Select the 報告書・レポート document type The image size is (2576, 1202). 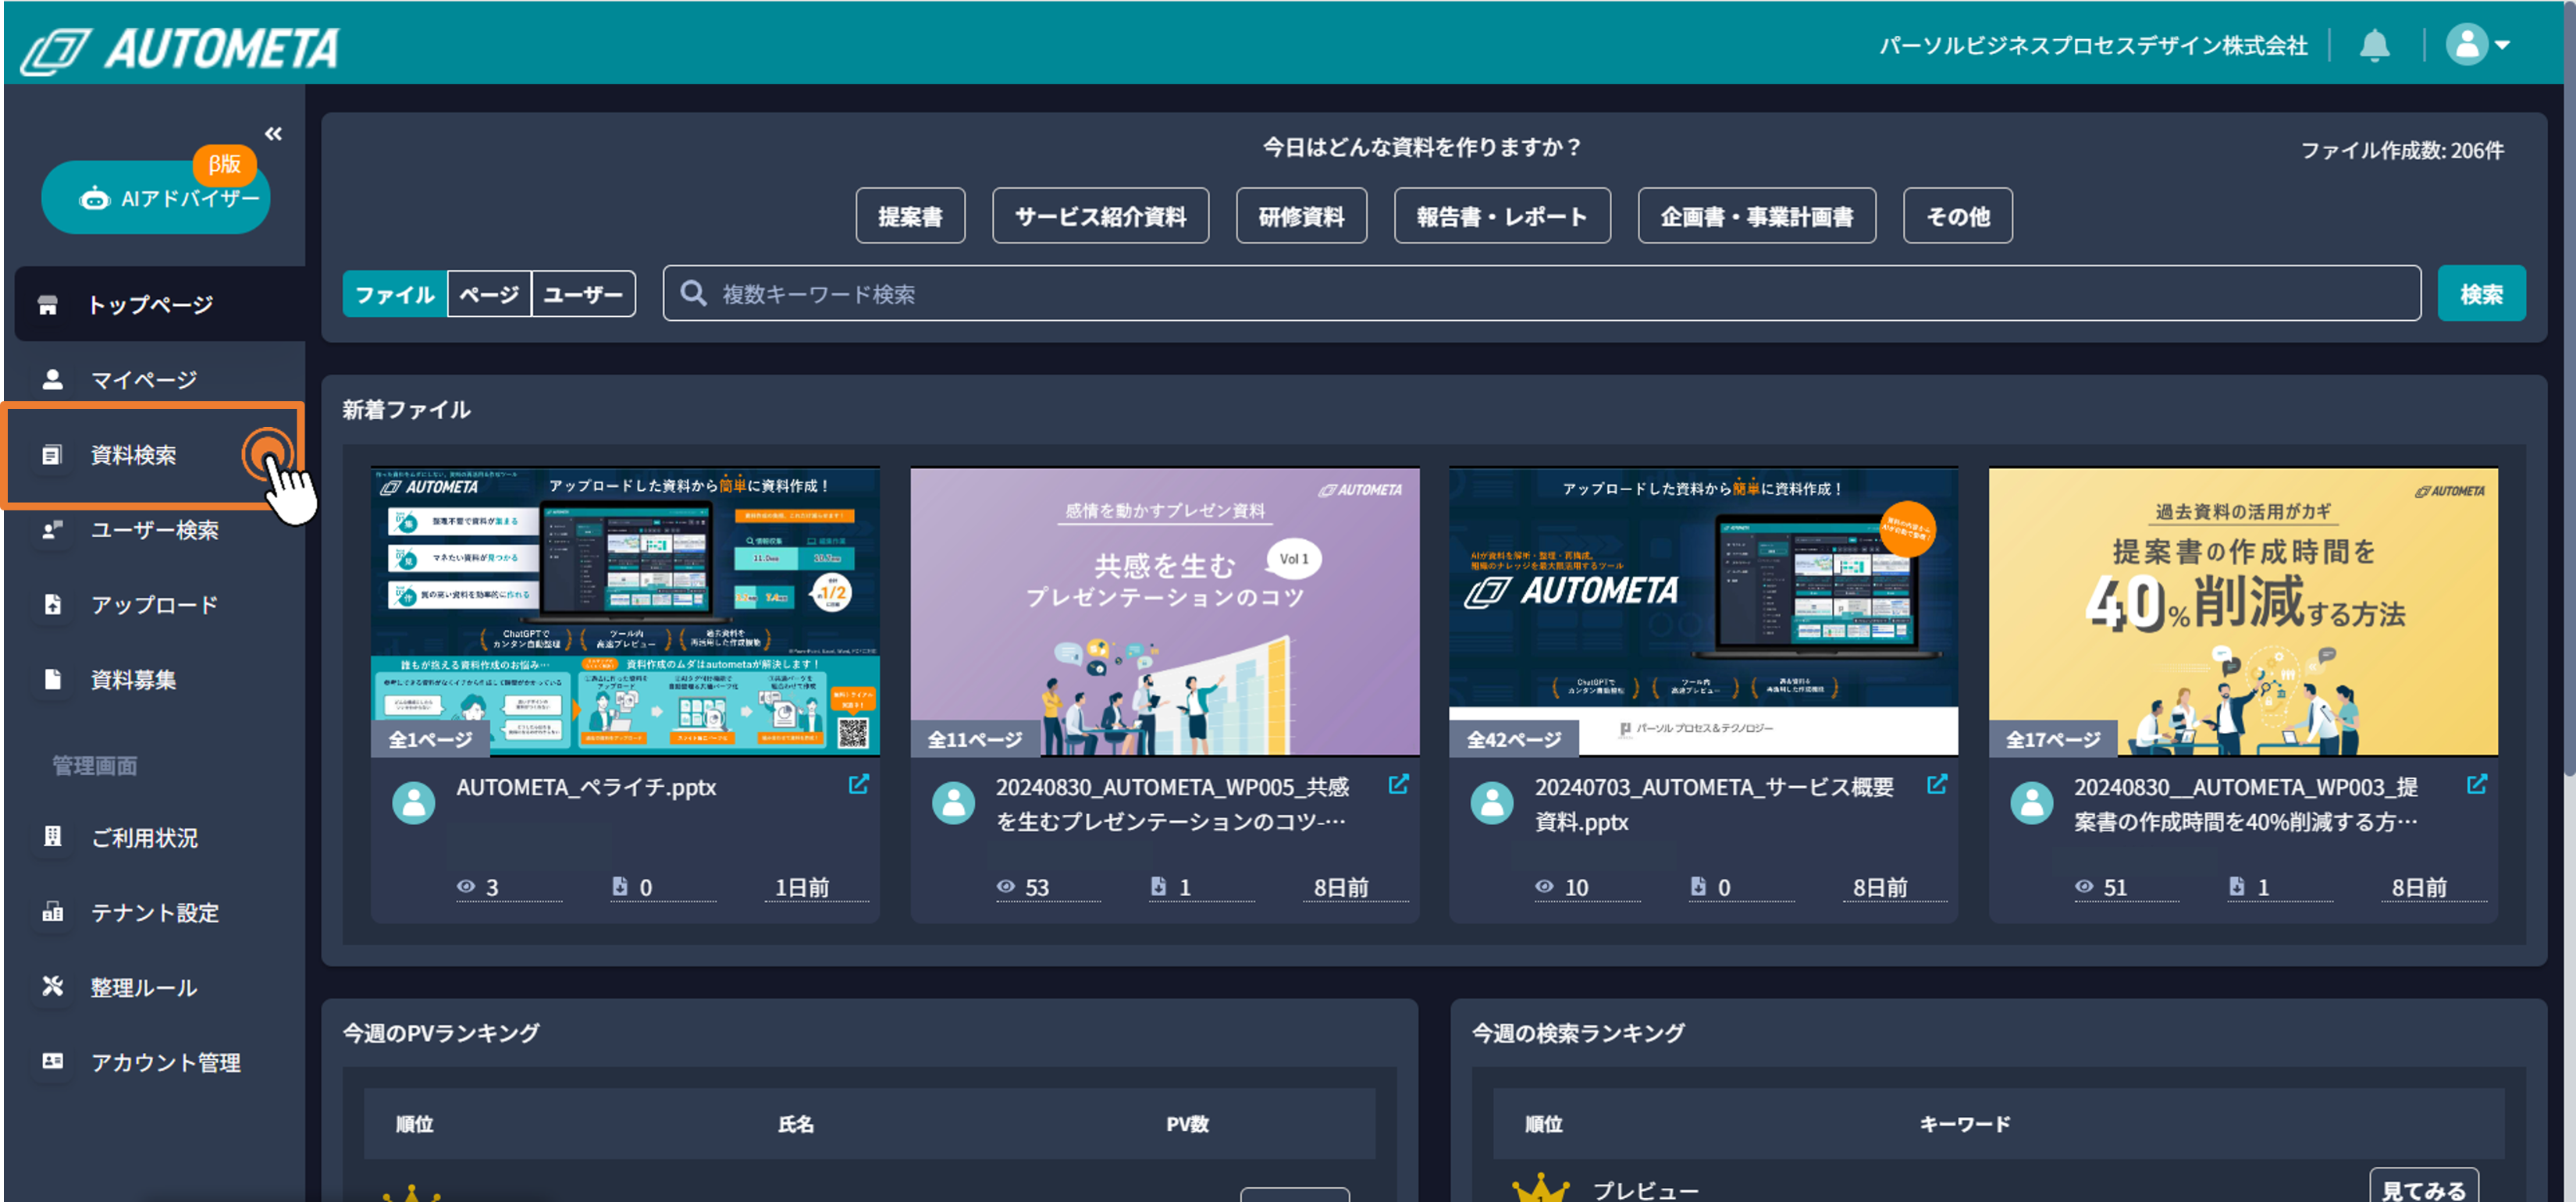point(1502,216)
